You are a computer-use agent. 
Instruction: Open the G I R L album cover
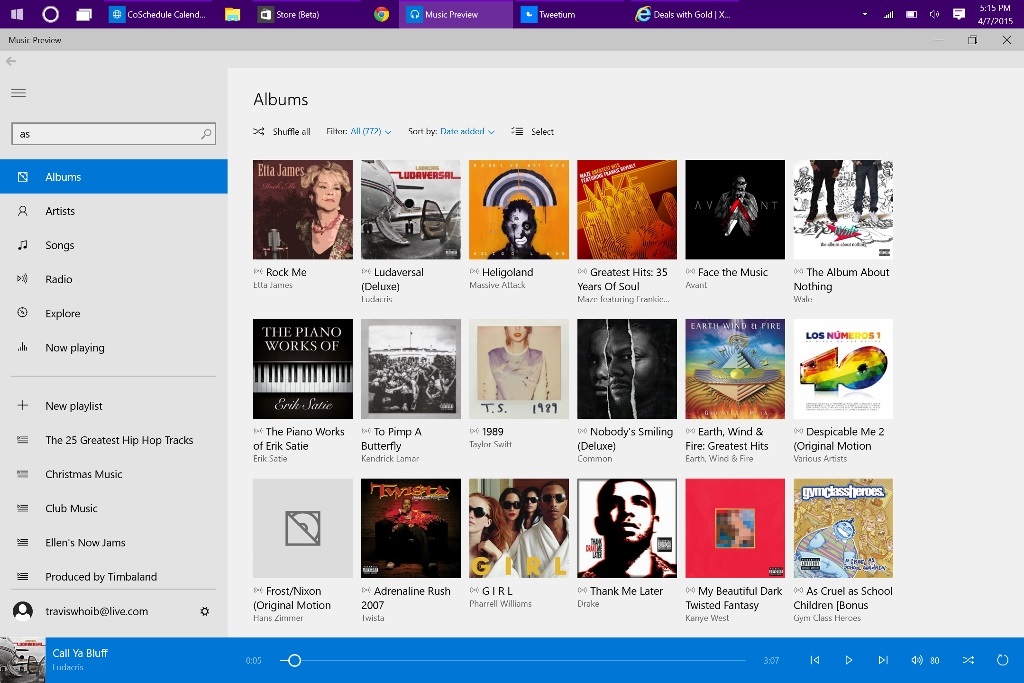(519, 528)
